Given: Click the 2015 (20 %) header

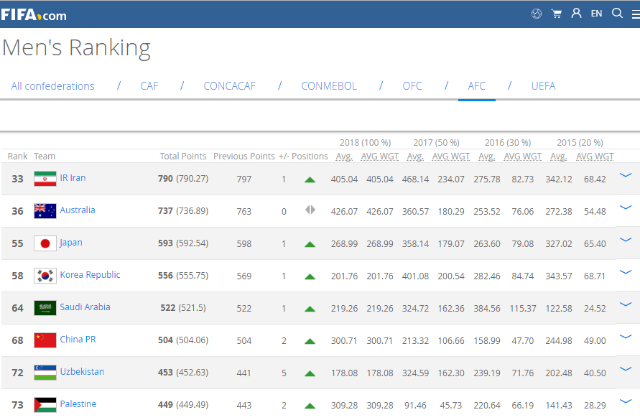Looking at the screenshot, I should [x=580, y=142].
